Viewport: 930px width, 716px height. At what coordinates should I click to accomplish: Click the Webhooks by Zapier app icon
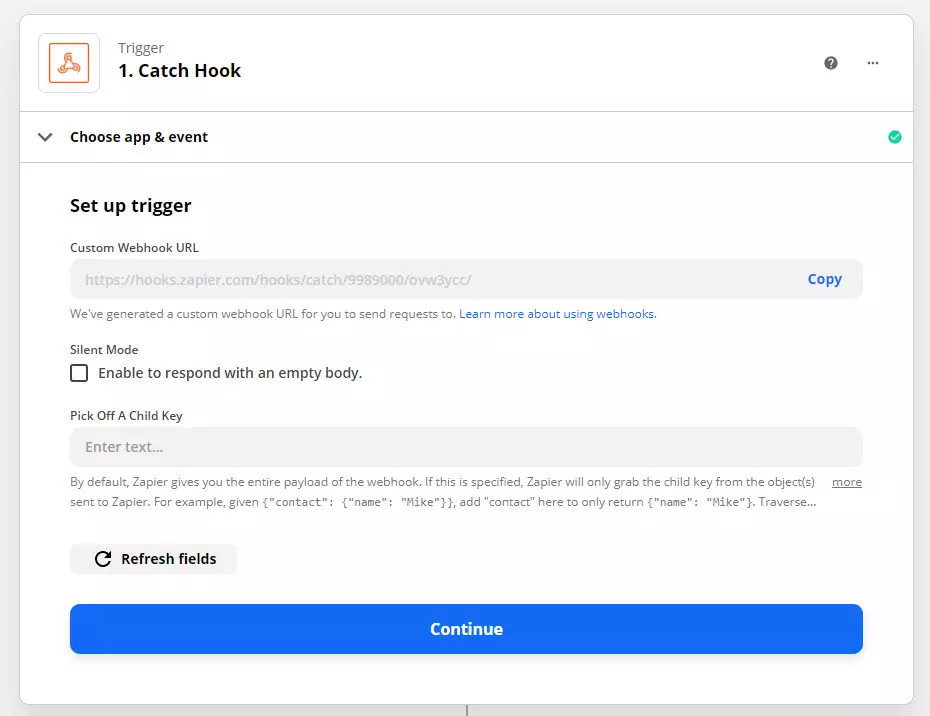(x=68, y=62)
